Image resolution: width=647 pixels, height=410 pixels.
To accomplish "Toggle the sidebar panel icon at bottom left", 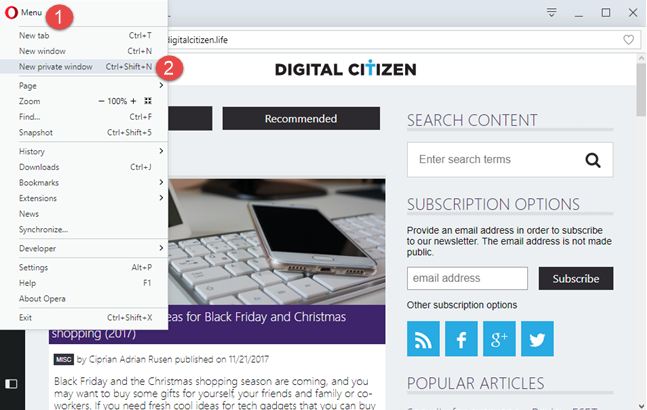I will (x=11, y=384).
